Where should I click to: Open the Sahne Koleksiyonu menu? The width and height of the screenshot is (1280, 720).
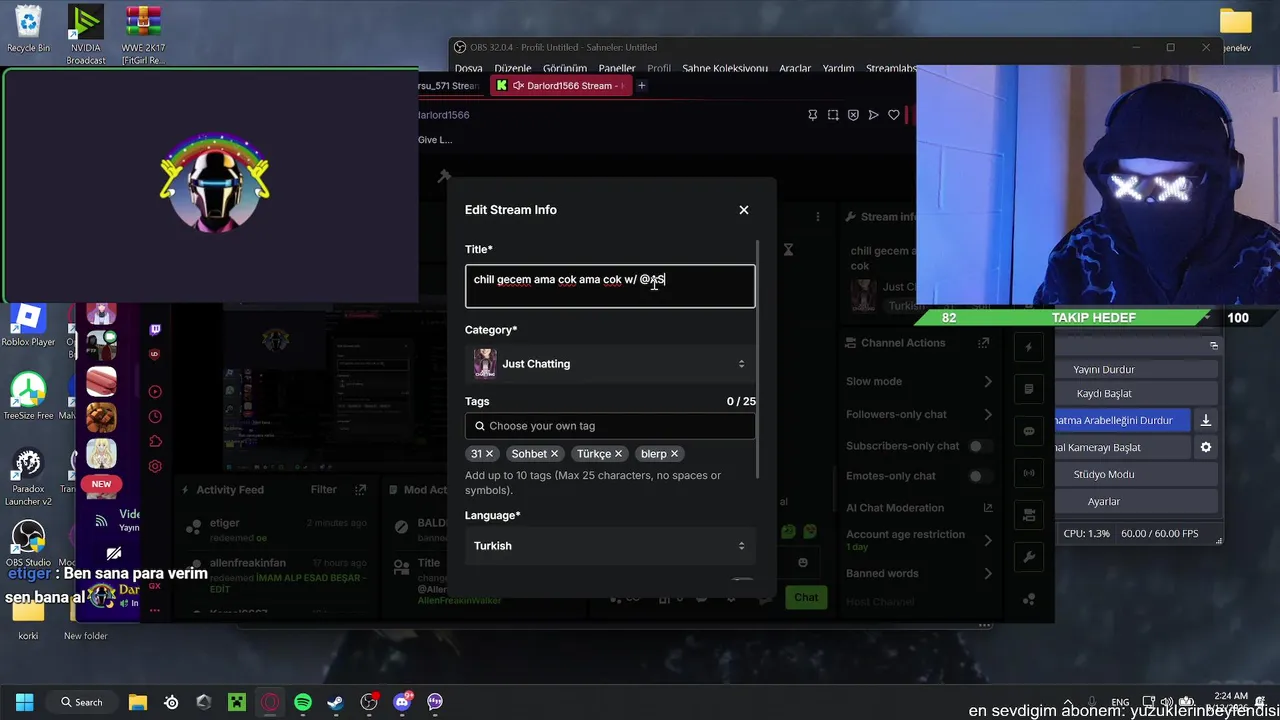point(725,69)
